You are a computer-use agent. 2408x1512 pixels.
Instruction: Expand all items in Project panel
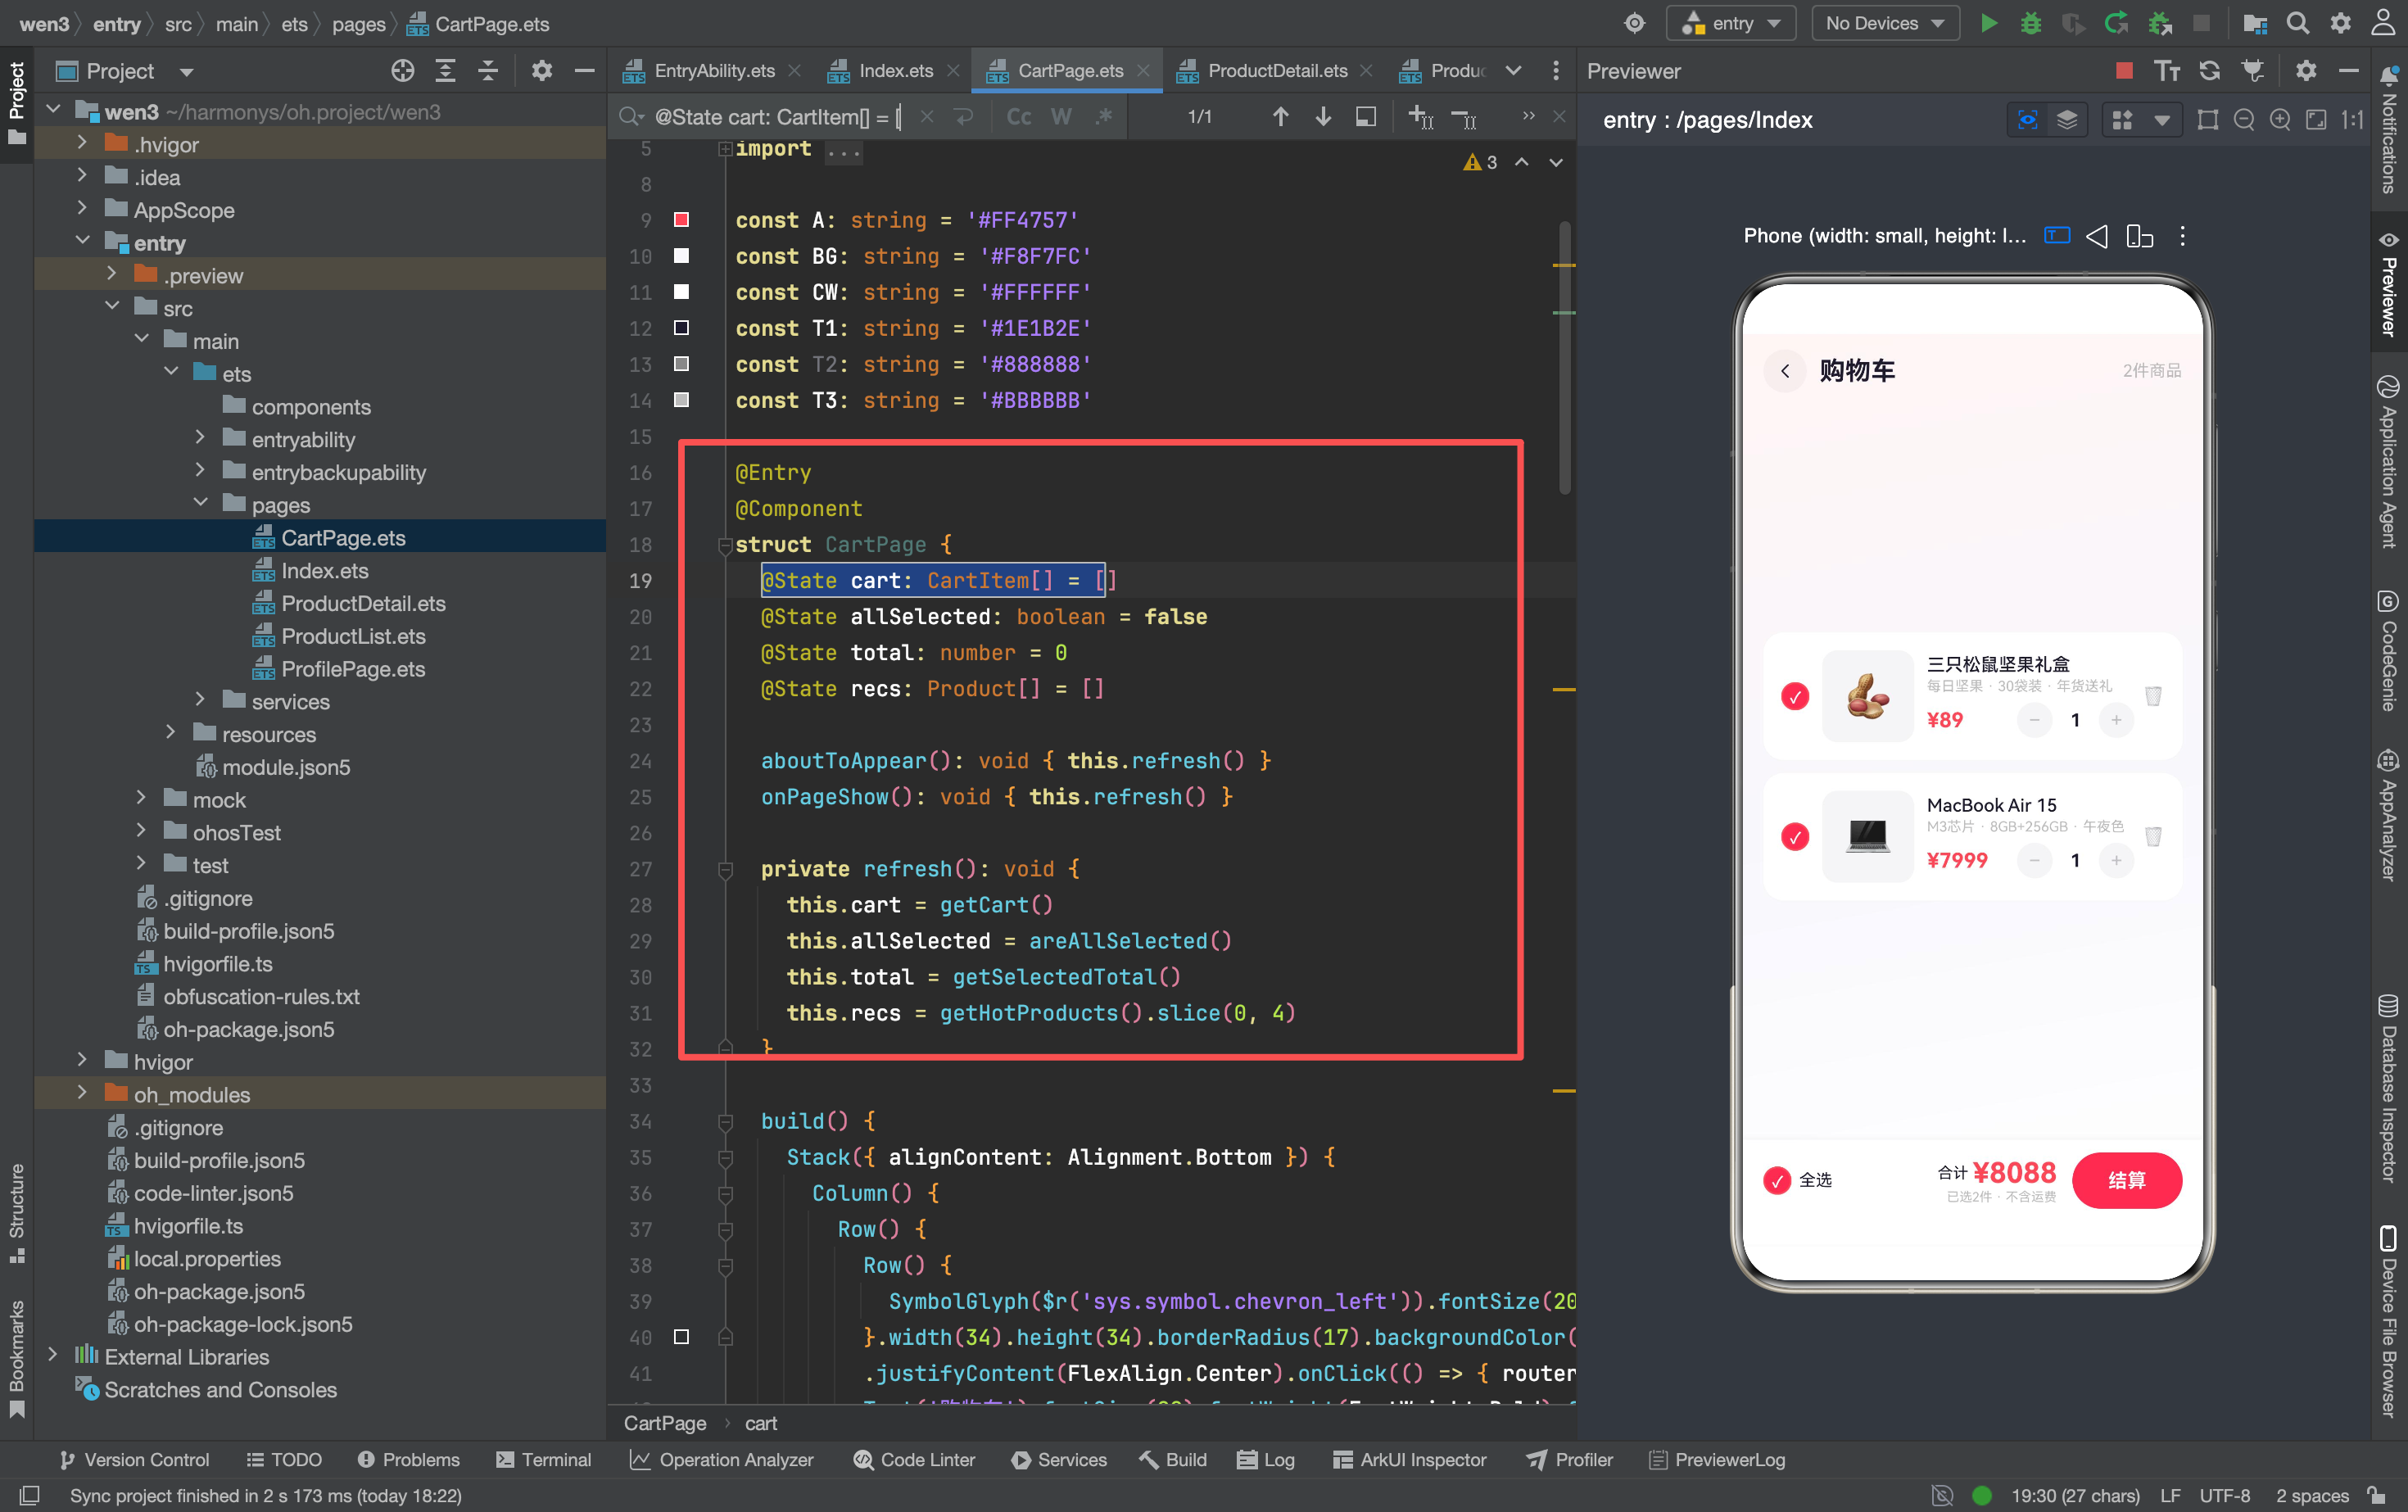click(446, 70)
